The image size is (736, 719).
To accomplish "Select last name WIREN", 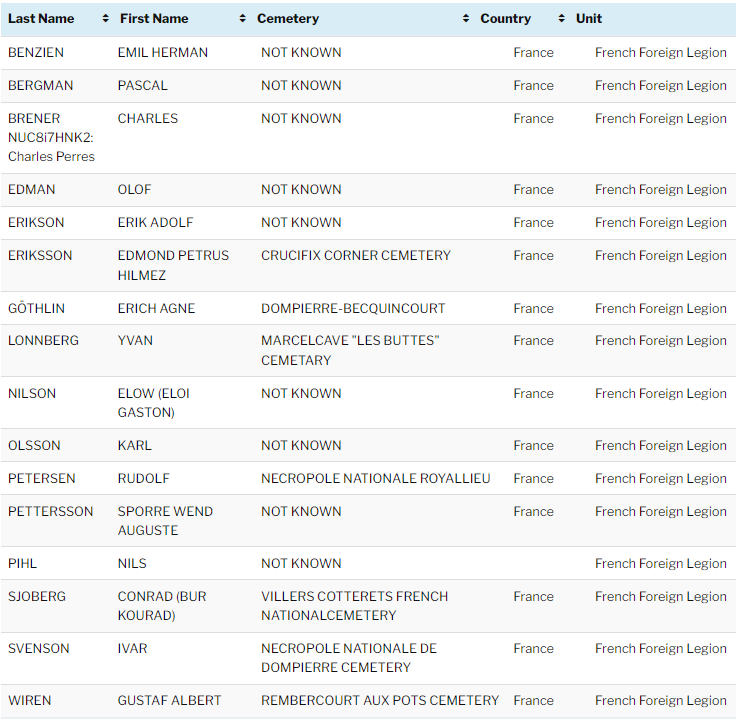I will tap(29, 700).
